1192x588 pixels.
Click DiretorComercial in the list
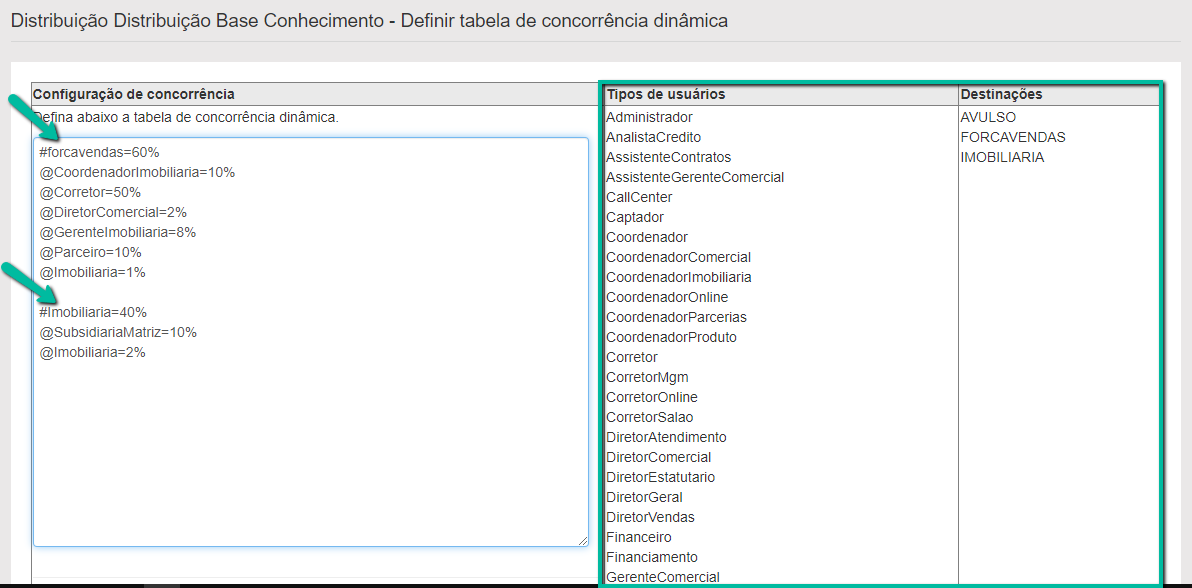pyautogui.click(x=659, y=457)
